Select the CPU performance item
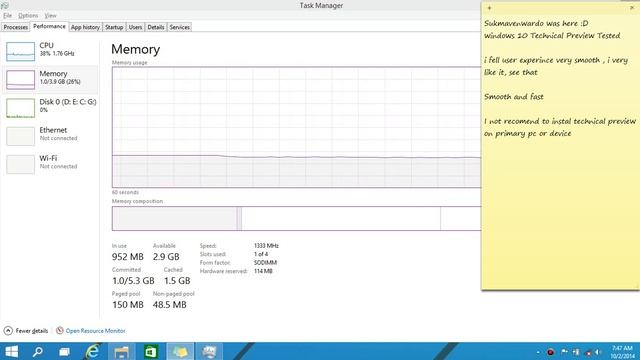 51,51
